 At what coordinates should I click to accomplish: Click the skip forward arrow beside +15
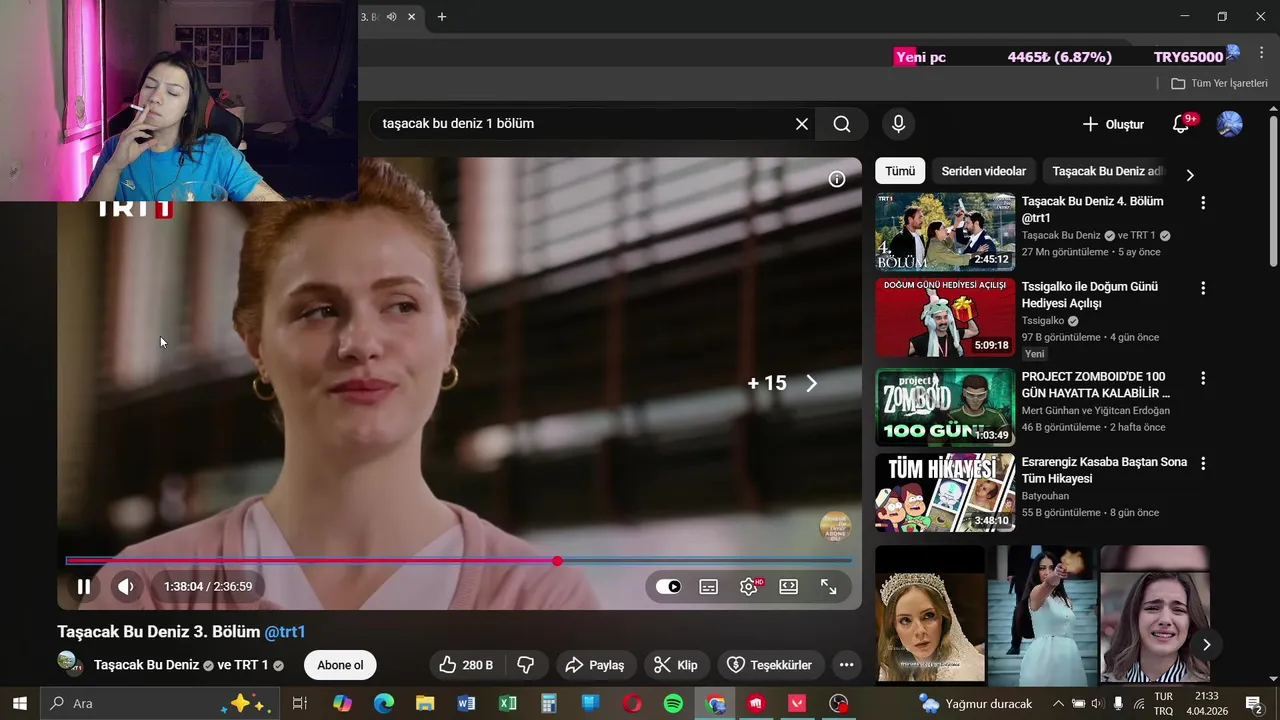(811, 383)
